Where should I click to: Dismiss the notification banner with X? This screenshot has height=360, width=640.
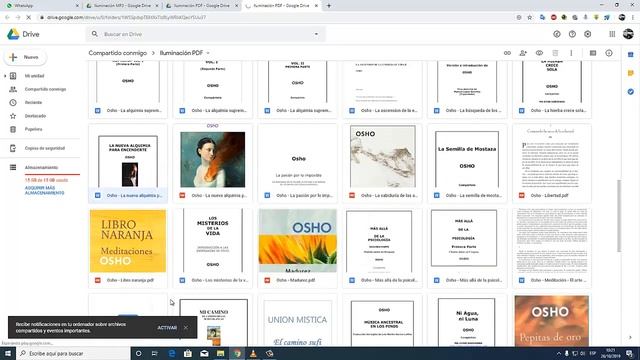point(186,328)
